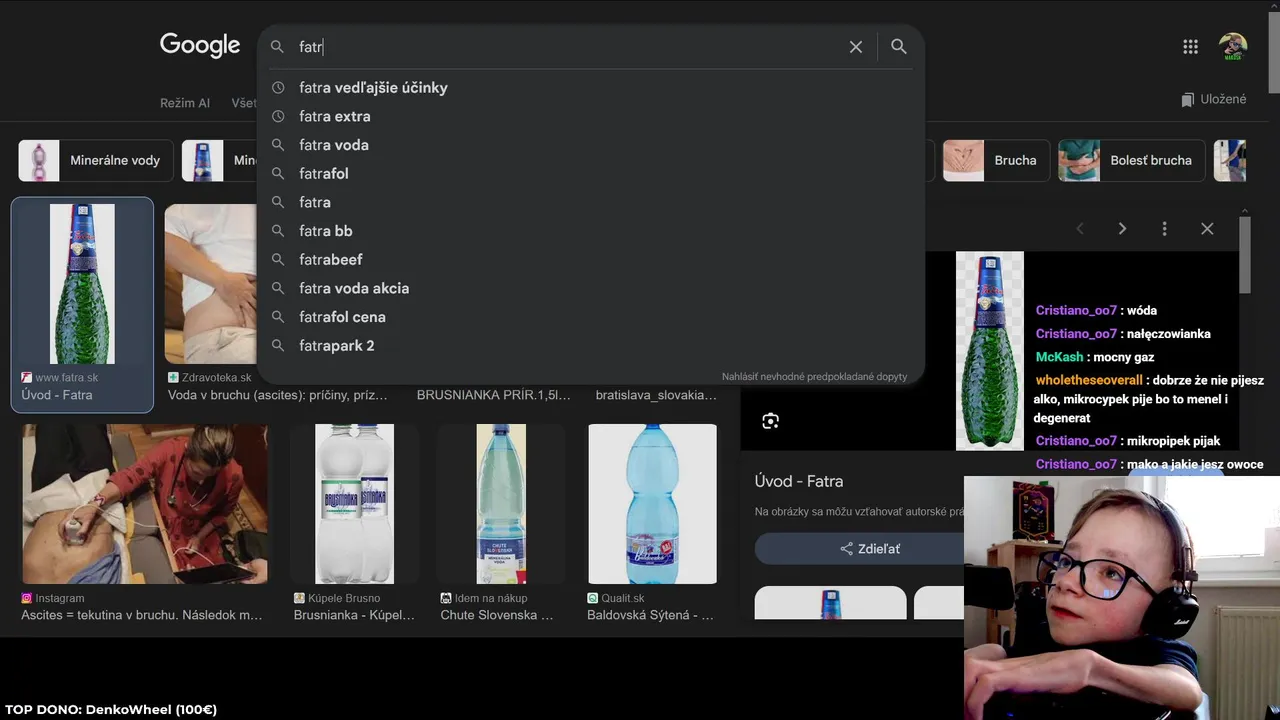Select suggestion fatra extra

click(x=590, y=116)
